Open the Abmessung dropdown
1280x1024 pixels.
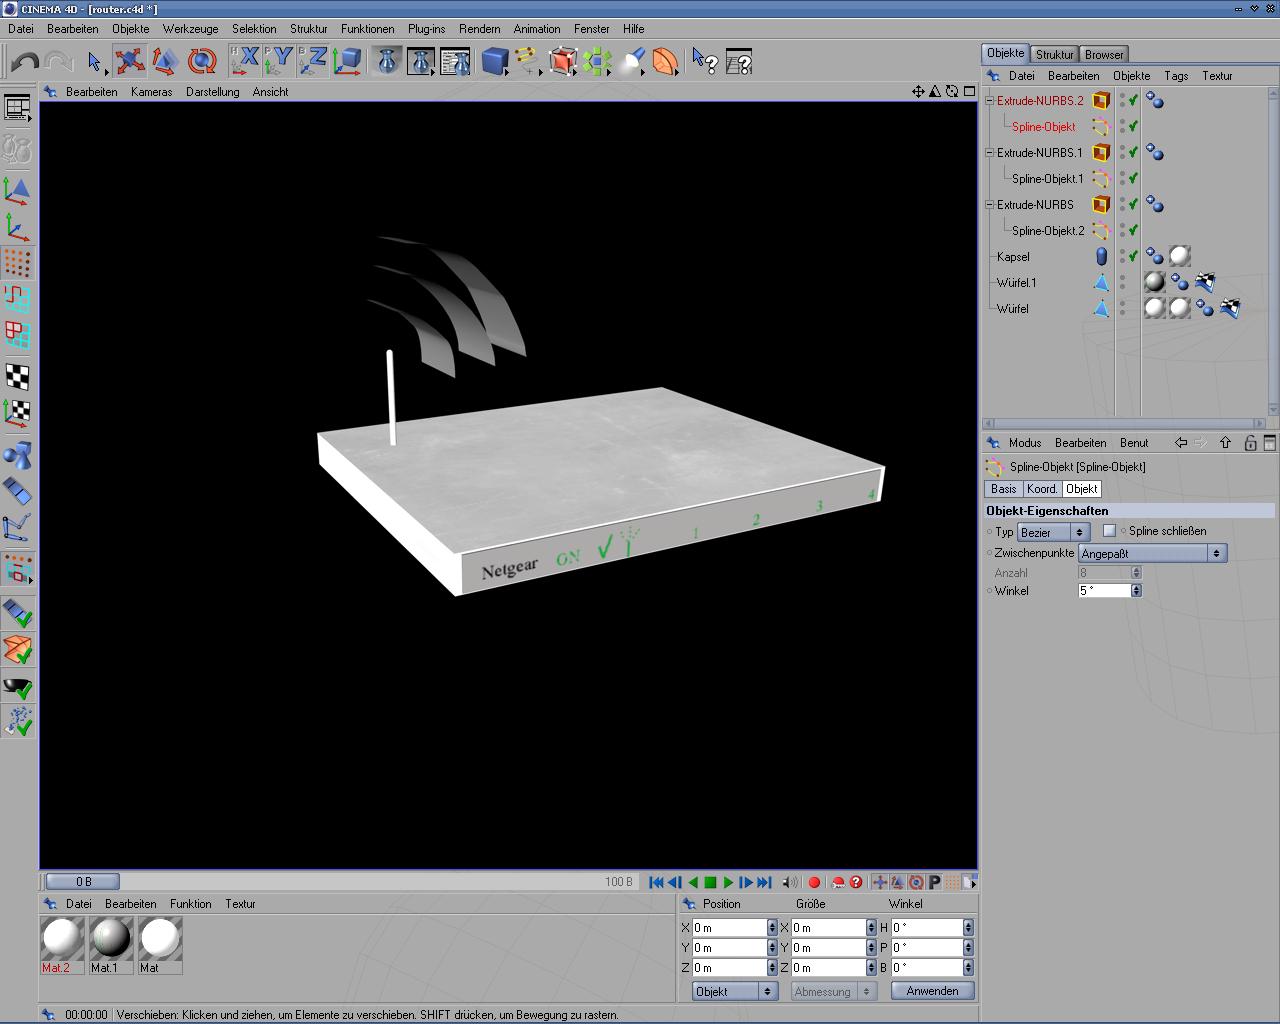pos(833,991)
